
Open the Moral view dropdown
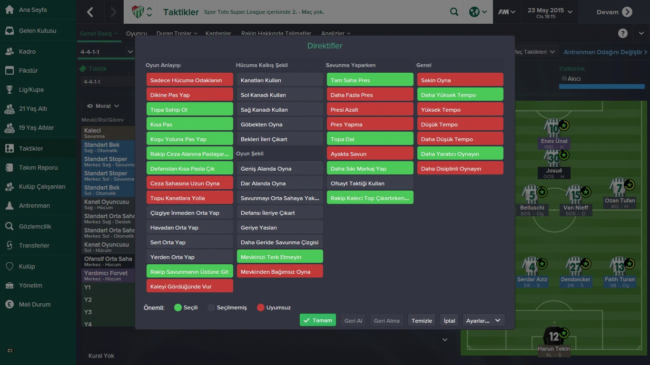pyautogui.click(x=103, y=106)
